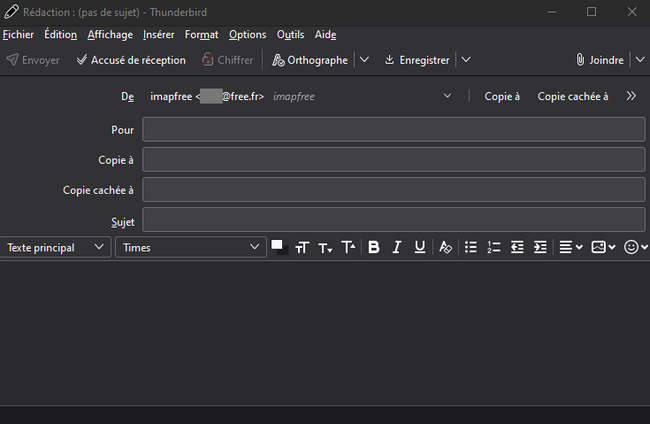Viewport: 650px width, 424px height.
Task: Open the Édition menu
Action: pyautogui.click(x=61, y=34)
